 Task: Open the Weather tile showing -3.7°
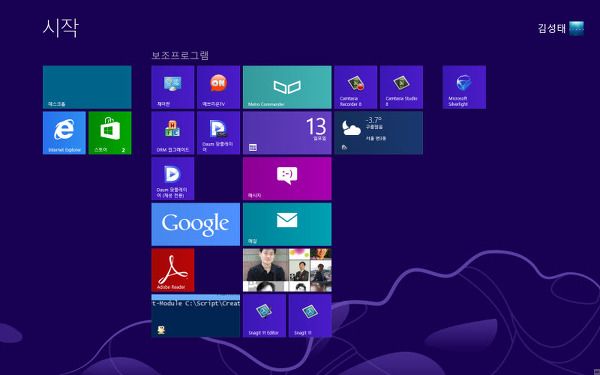pos(378,133)
